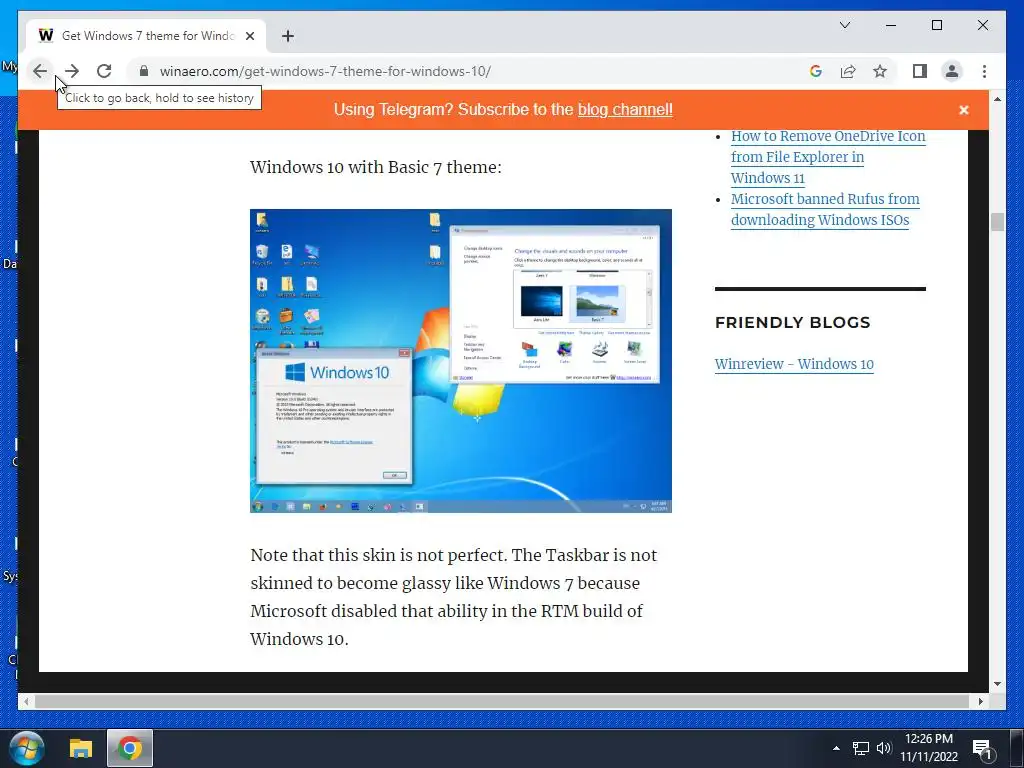
Task: Share this page using the share icon
Action: click(848, 71)
